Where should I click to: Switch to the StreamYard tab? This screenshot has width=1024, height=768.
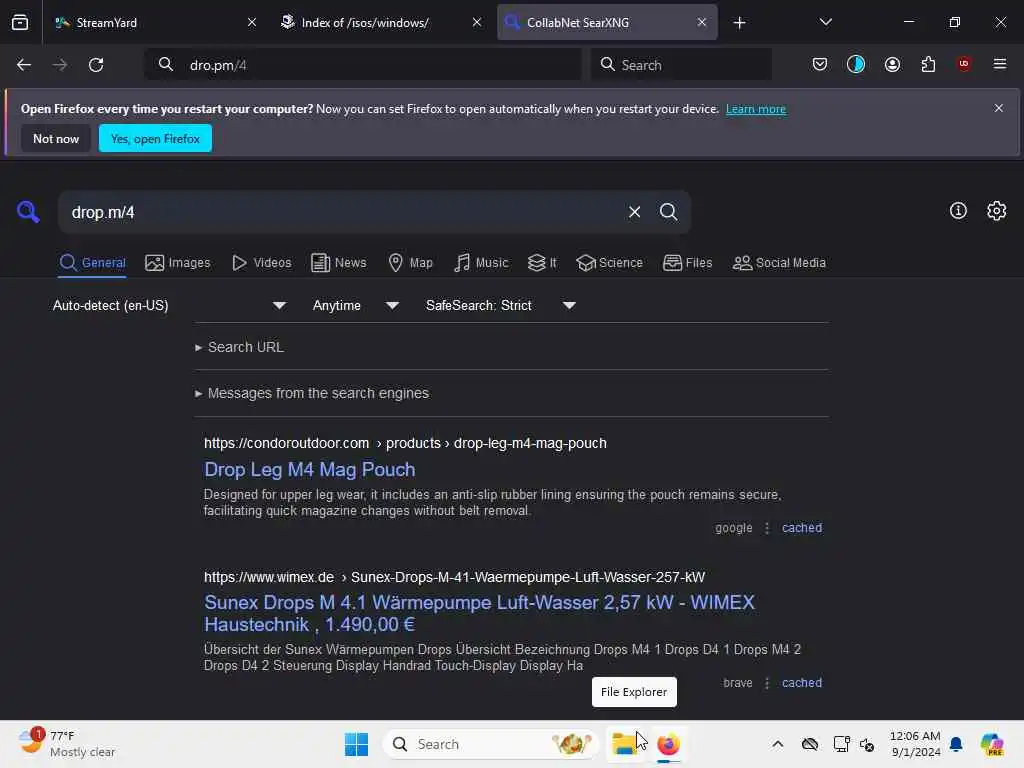153,22
